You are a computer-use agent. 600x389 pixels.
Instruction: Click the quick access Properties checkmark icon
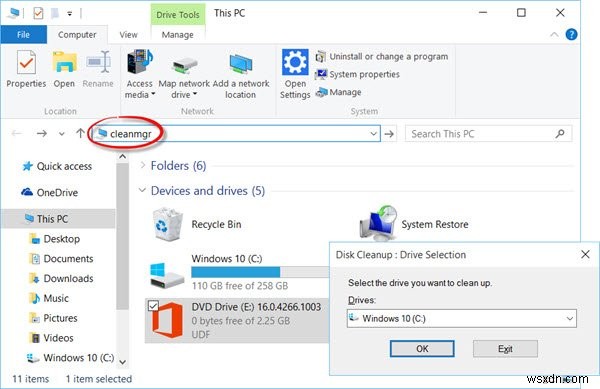pyautogui.click(x=38, y=13)
